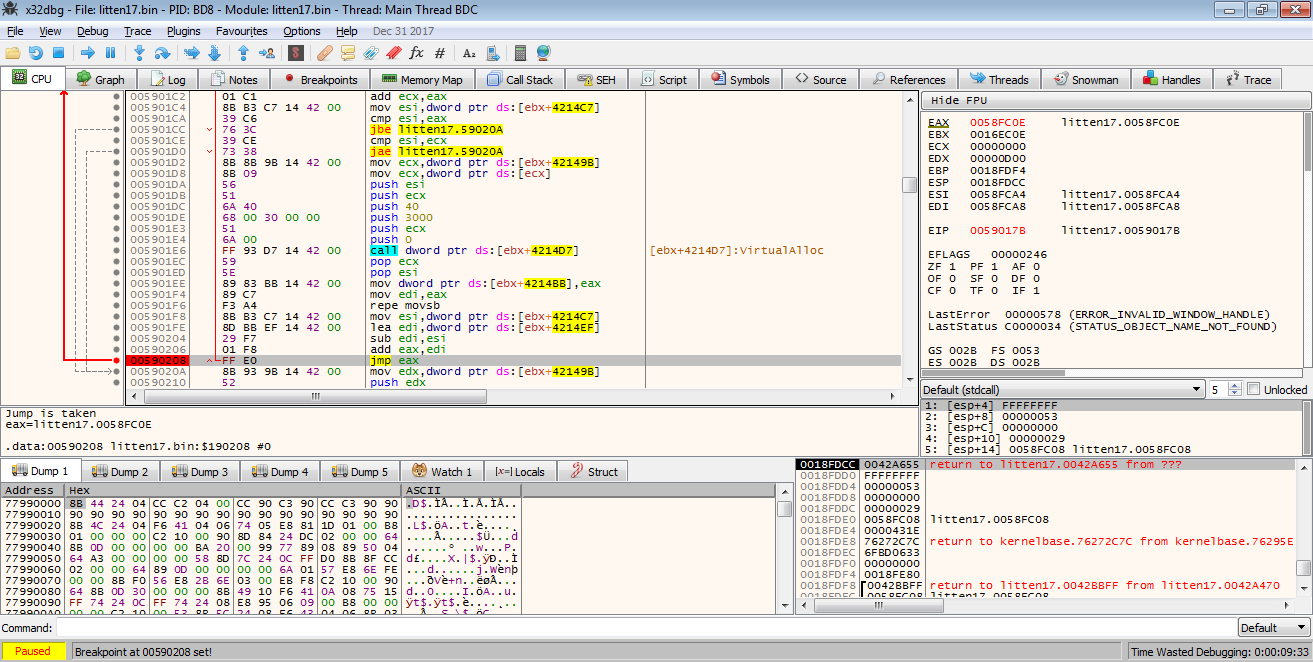Switch to the Breakpoints tab
Viewport: 1313px width, 662px height.
tap(320, 79)
